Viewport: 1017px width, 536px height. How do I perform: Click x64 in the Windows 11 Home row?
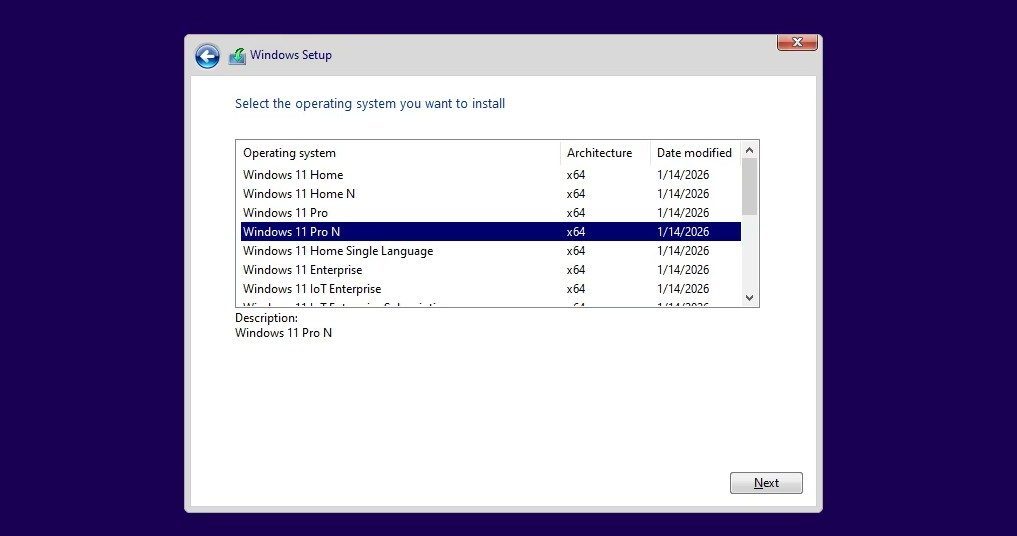[575, 175]
